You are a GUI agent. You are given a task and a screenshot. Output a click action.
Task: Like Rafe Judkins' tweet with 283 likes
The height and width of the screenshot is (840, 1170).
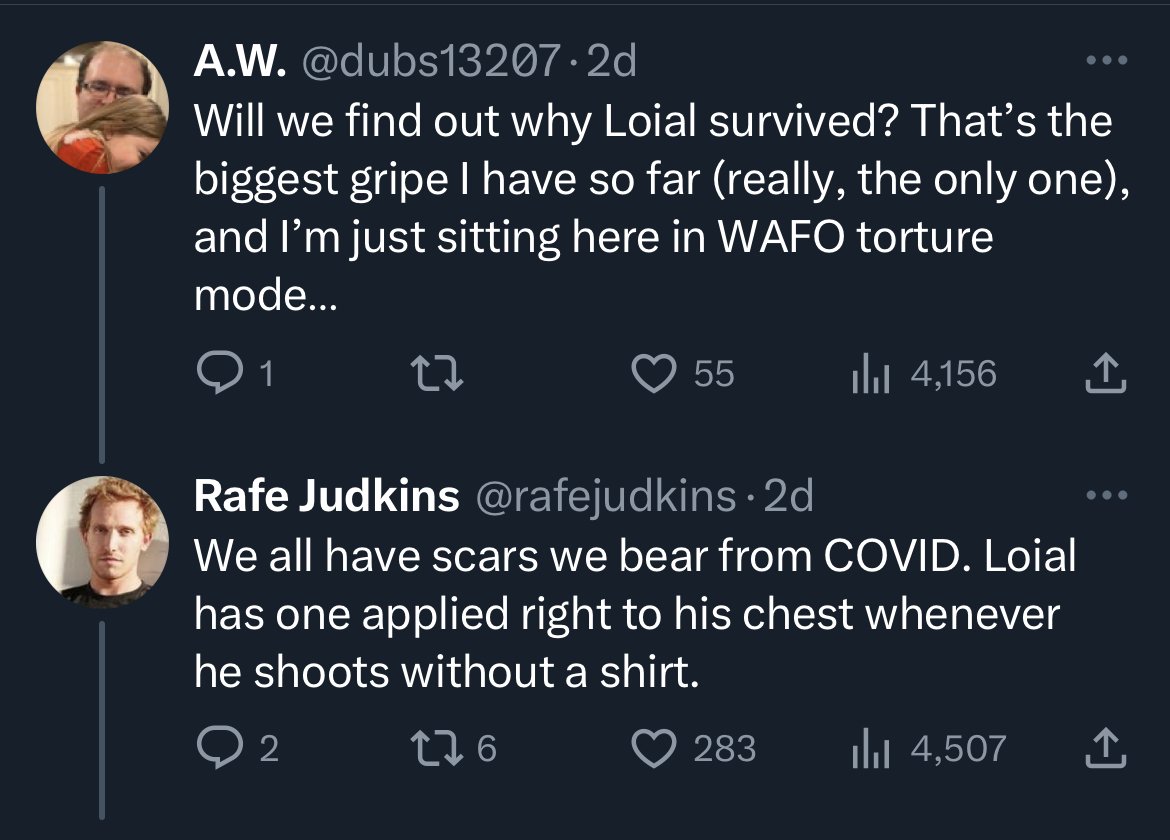tap(656, 748)
